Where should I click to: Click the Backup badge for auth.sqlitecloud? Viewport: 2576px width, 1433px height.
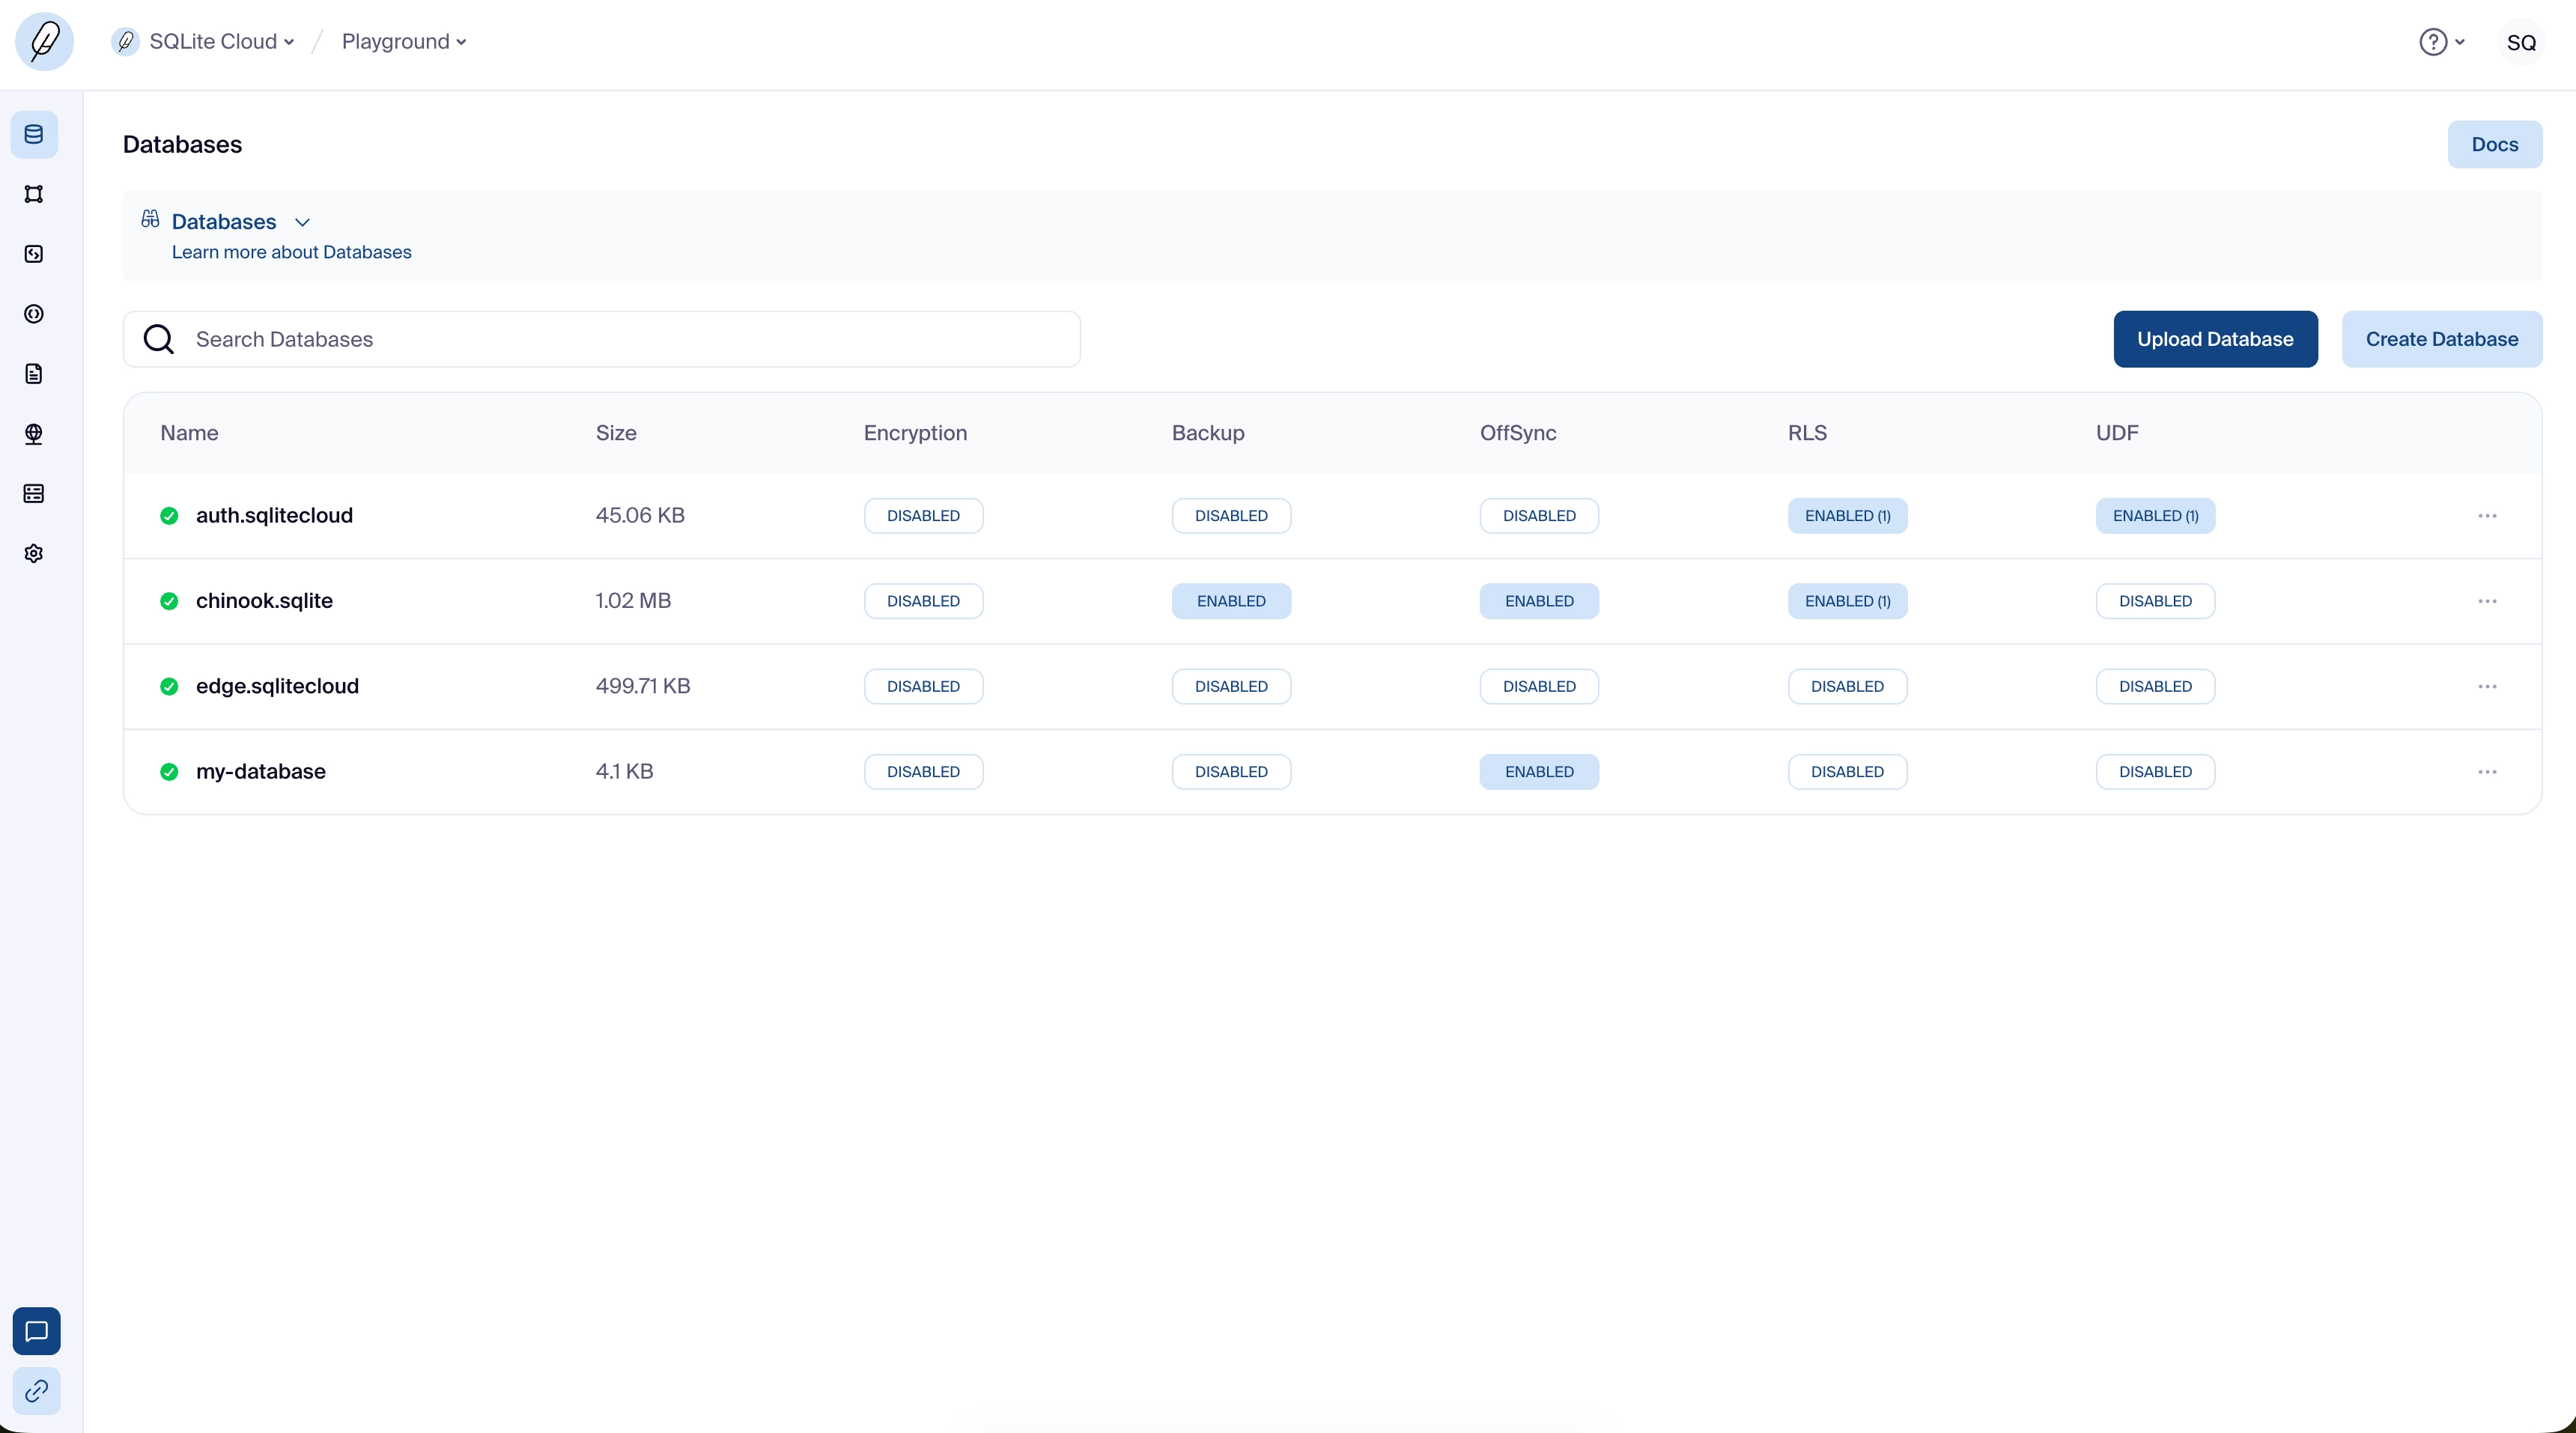pyautogui.click(x=1231, y=516)
